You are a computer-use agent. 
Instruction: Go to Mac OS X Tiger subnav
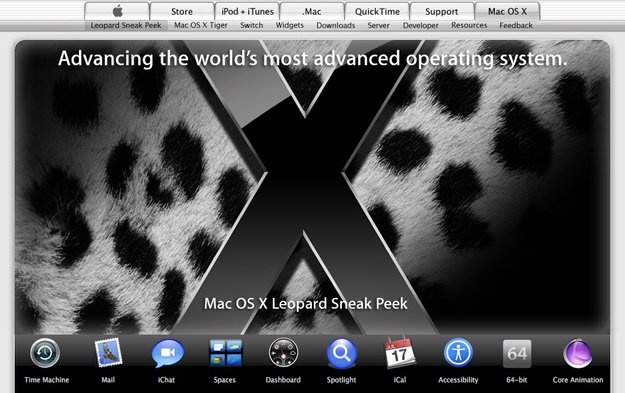pyautogui.click(x=201, y=25)
